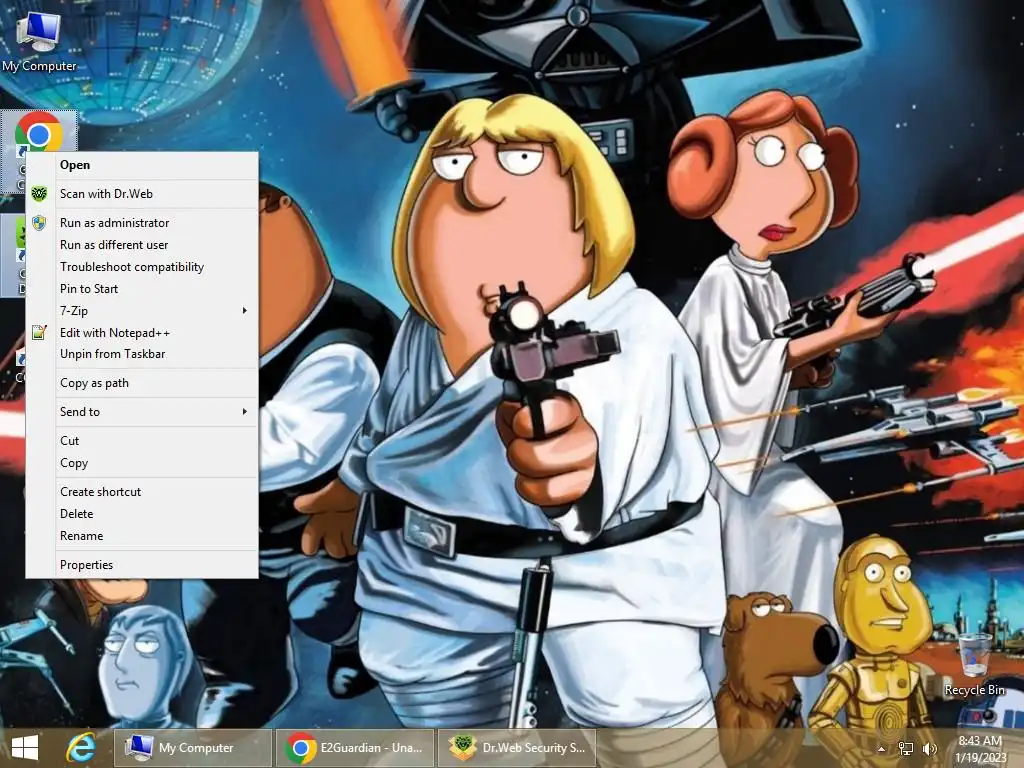Click the Notepad++ icon in menu
Screen dimensions: 1024x768
tap(39, 332)
